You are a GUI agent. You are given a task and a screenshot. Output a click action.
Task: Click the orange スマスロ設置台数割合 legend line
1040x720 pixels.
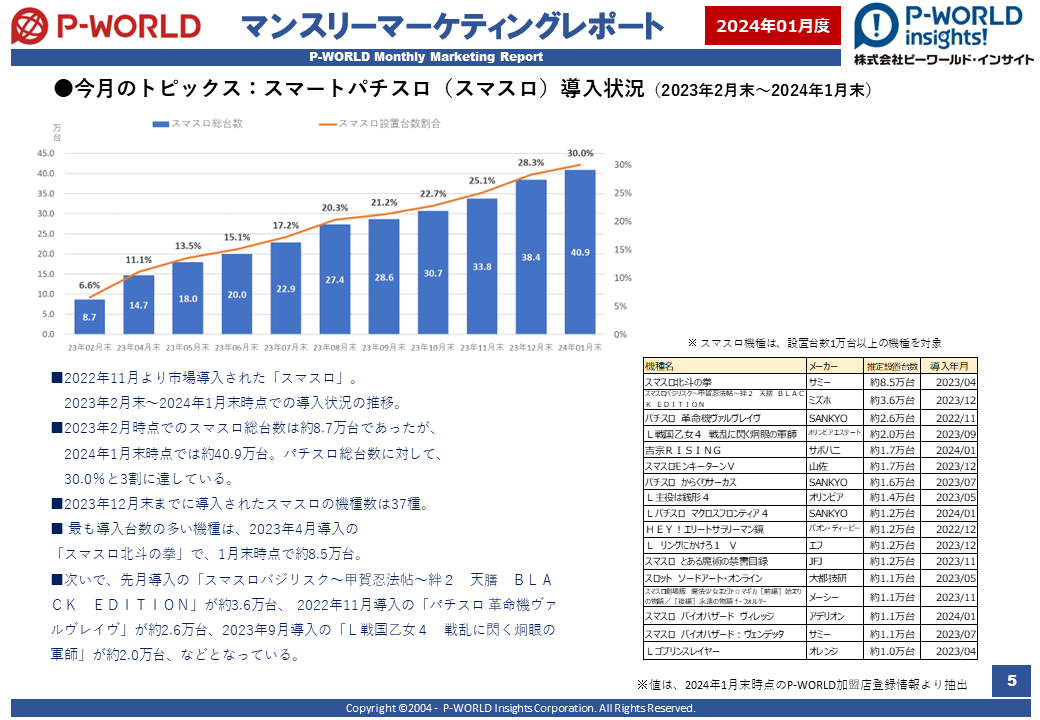(328, 124)
